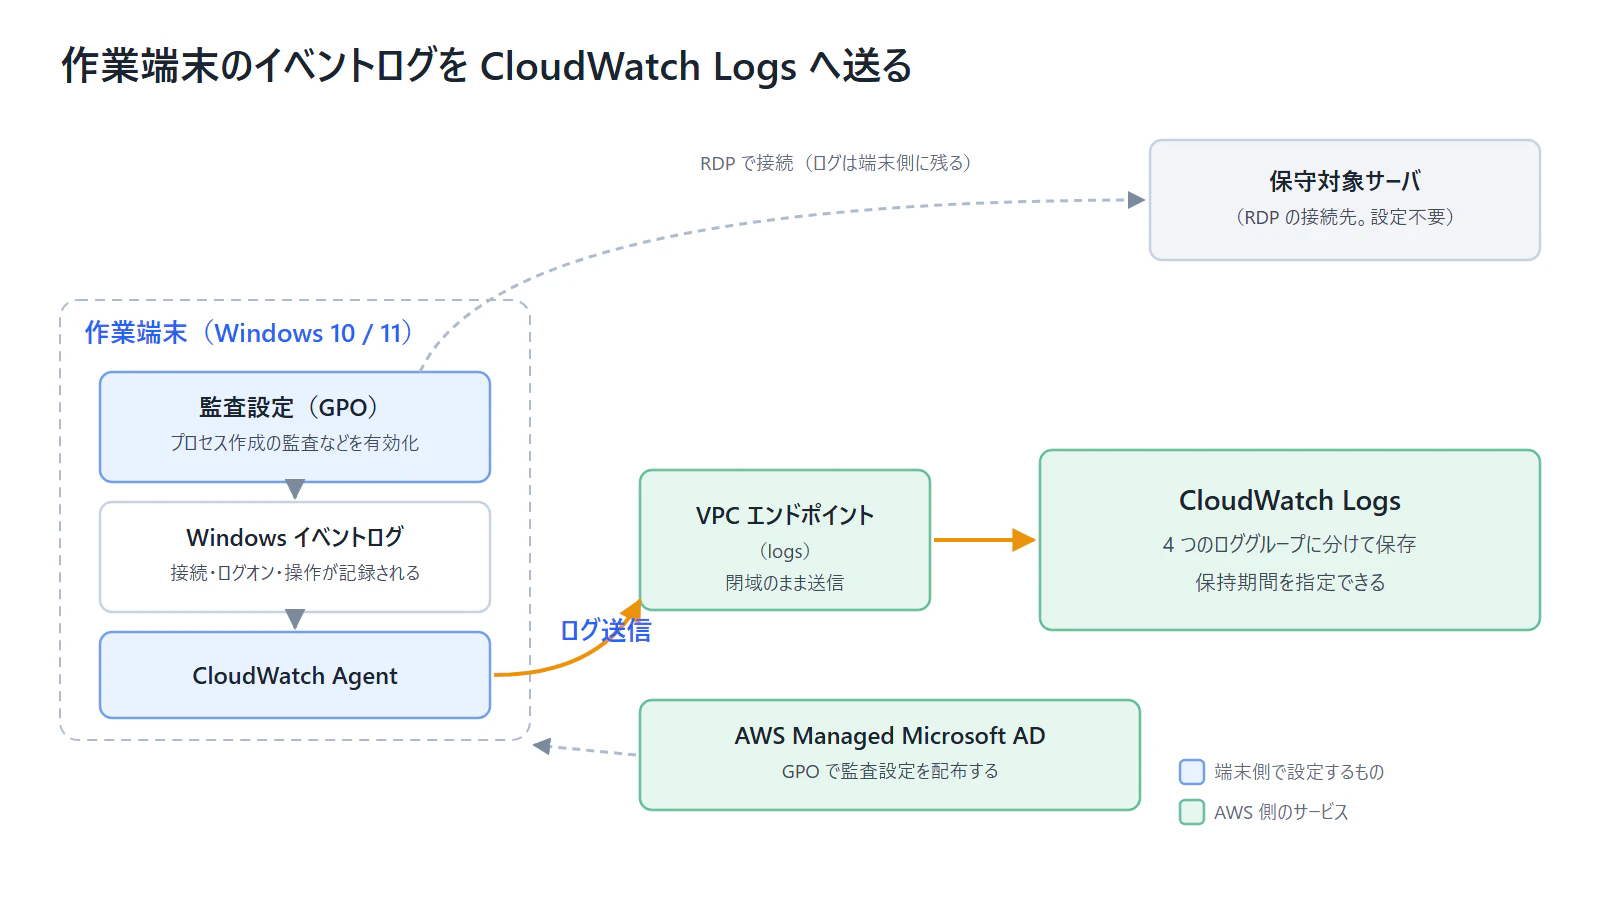Image resolution: width=1600 pixels, height=900 pixels.
Task: Click the 保守対象サーバ box
Action: pyautogui.click(x=1345, y=200)
